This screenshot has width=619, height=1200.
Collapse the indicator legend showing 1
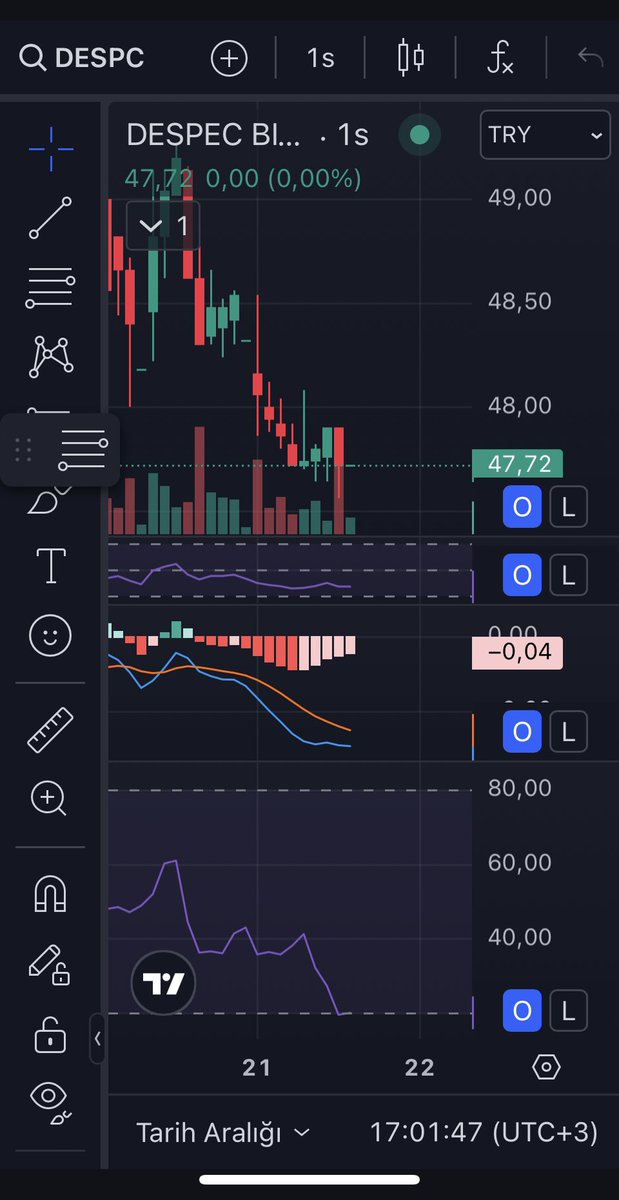click(x=163, y=226)
